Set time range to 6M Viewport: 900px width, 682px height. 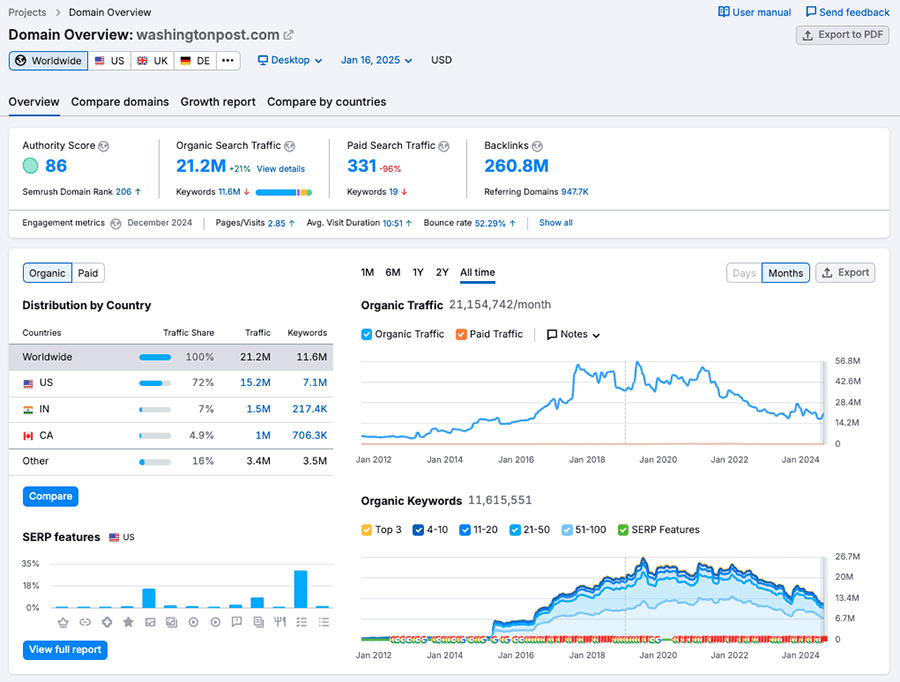pyautogui.click(x=393, y=273)
